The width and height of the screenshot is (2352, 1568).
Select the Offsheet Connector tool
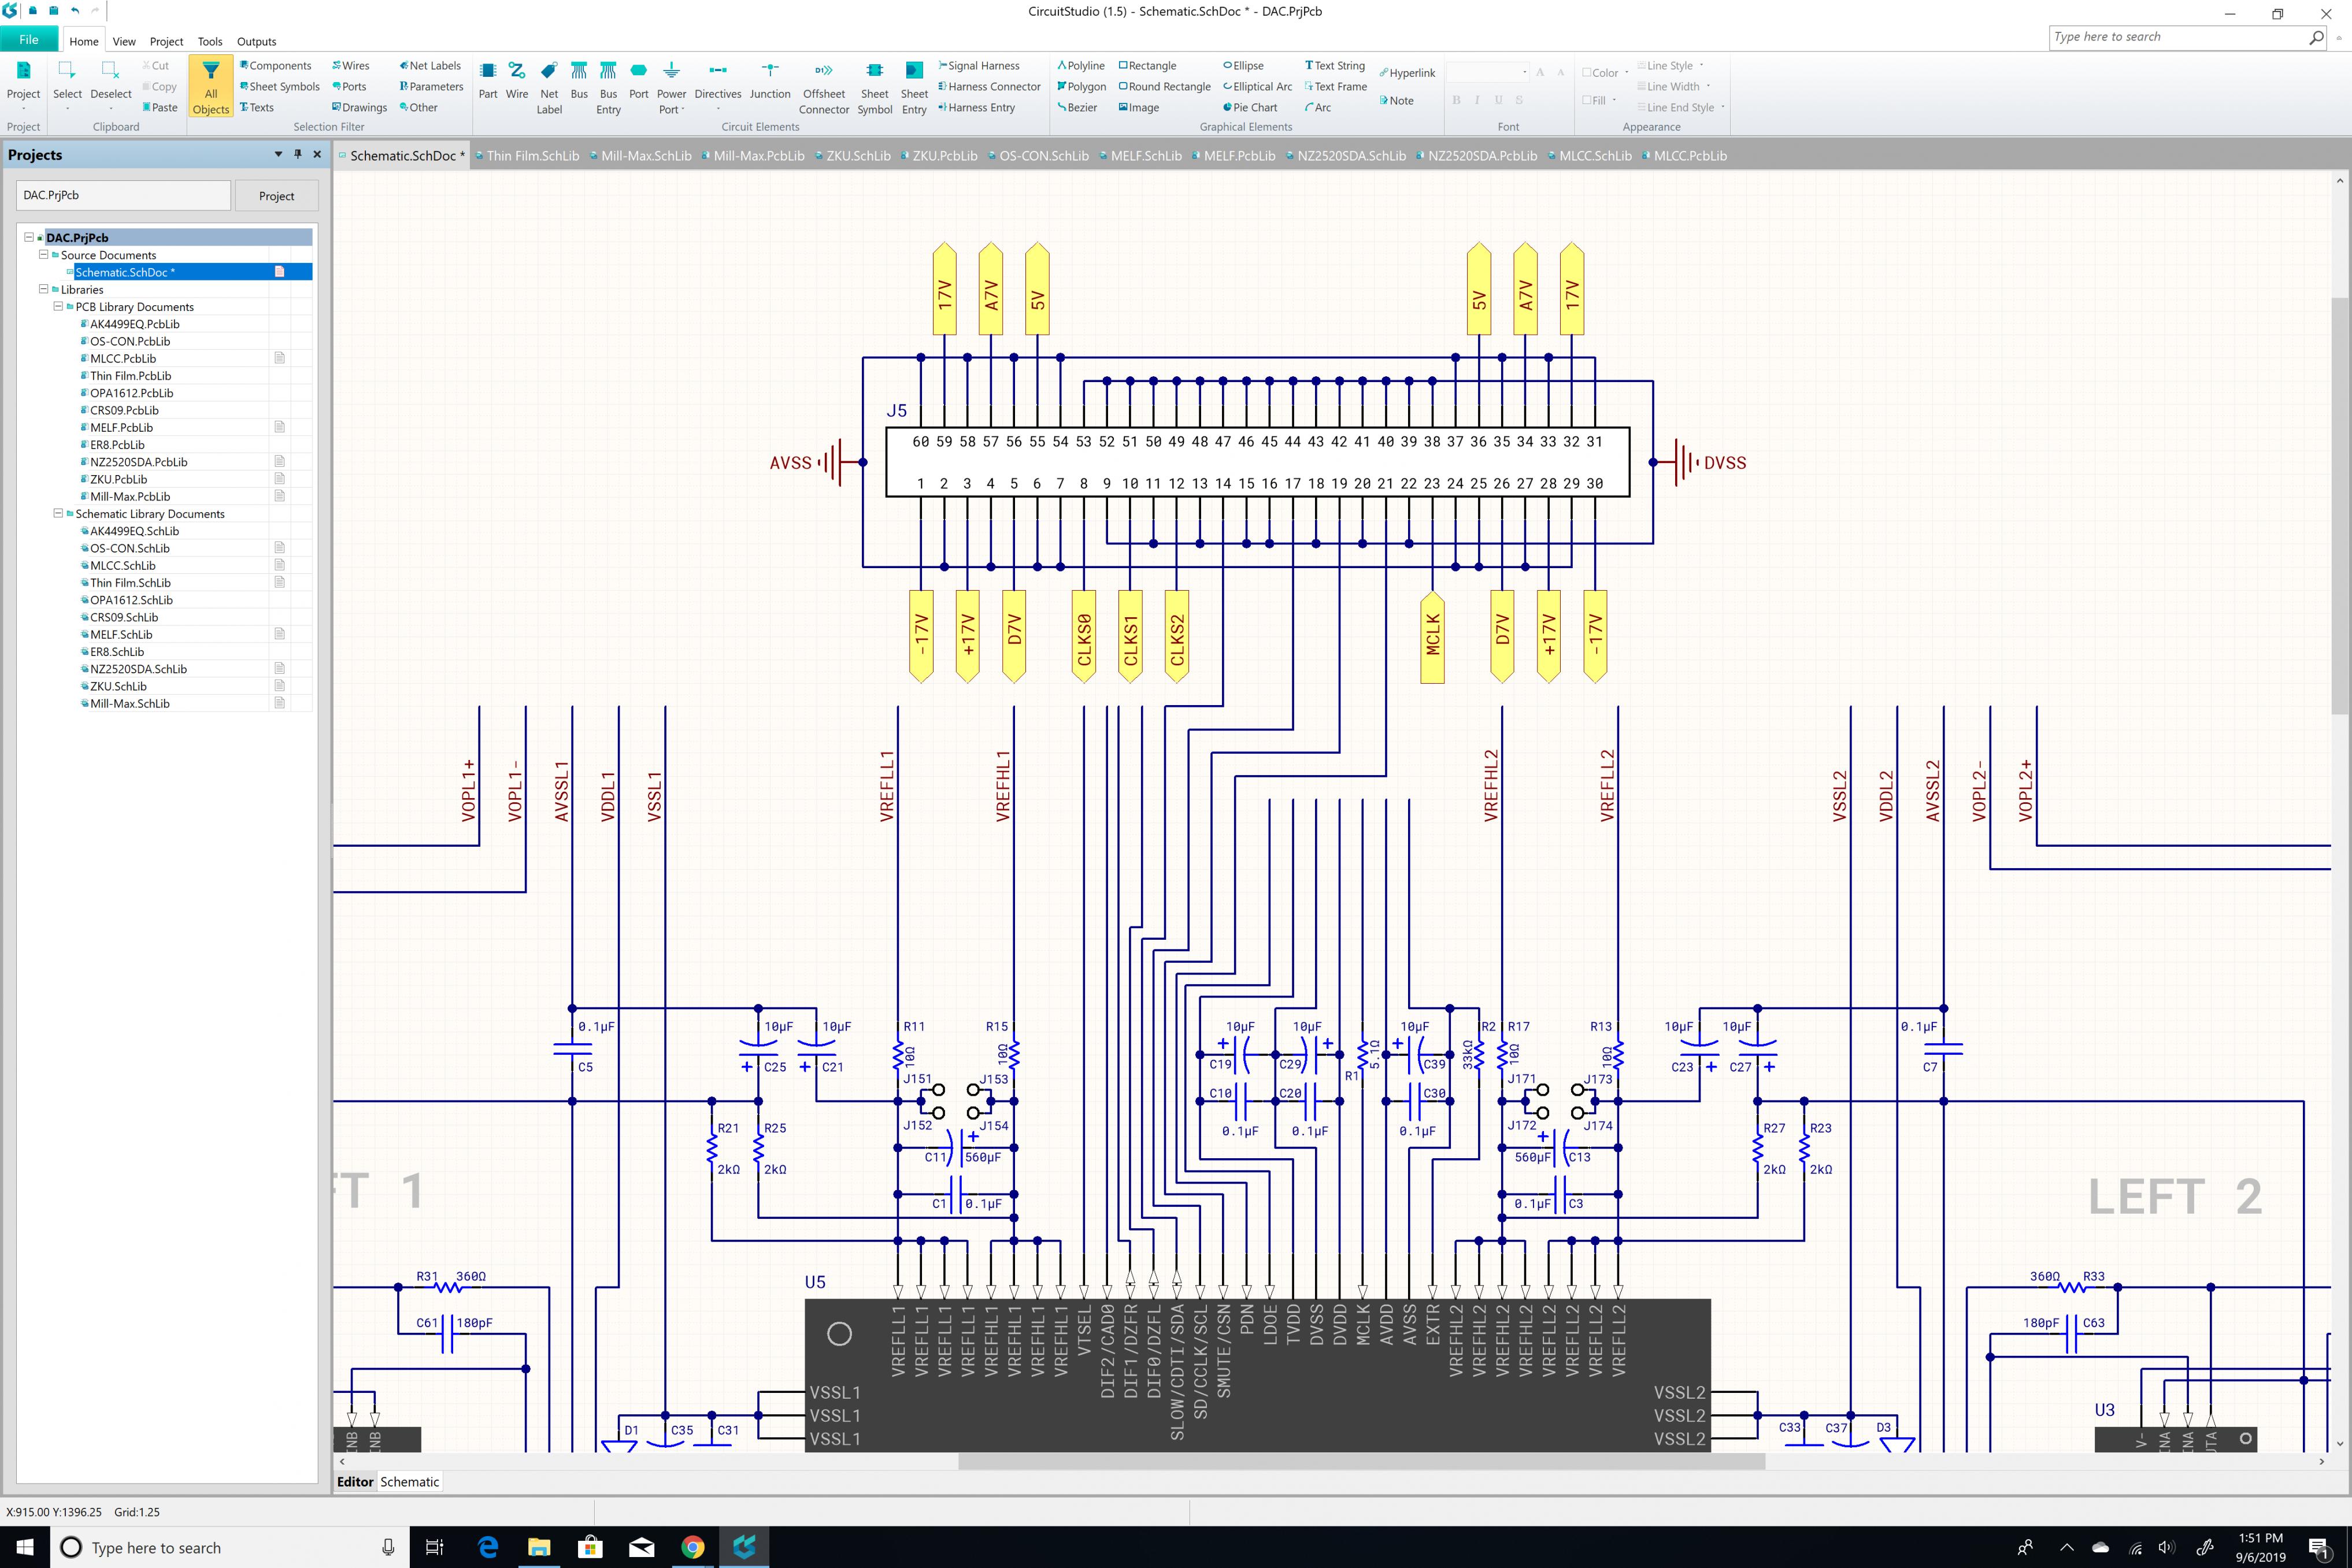824,88
